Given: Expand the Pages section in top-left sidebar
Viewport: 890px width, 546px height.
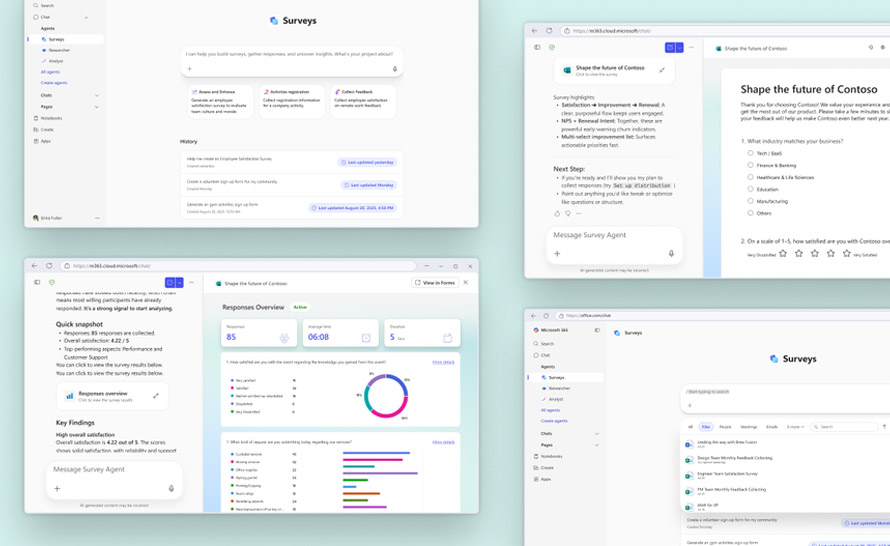Looking at the screenshot, I should click(x=96, y=107).
